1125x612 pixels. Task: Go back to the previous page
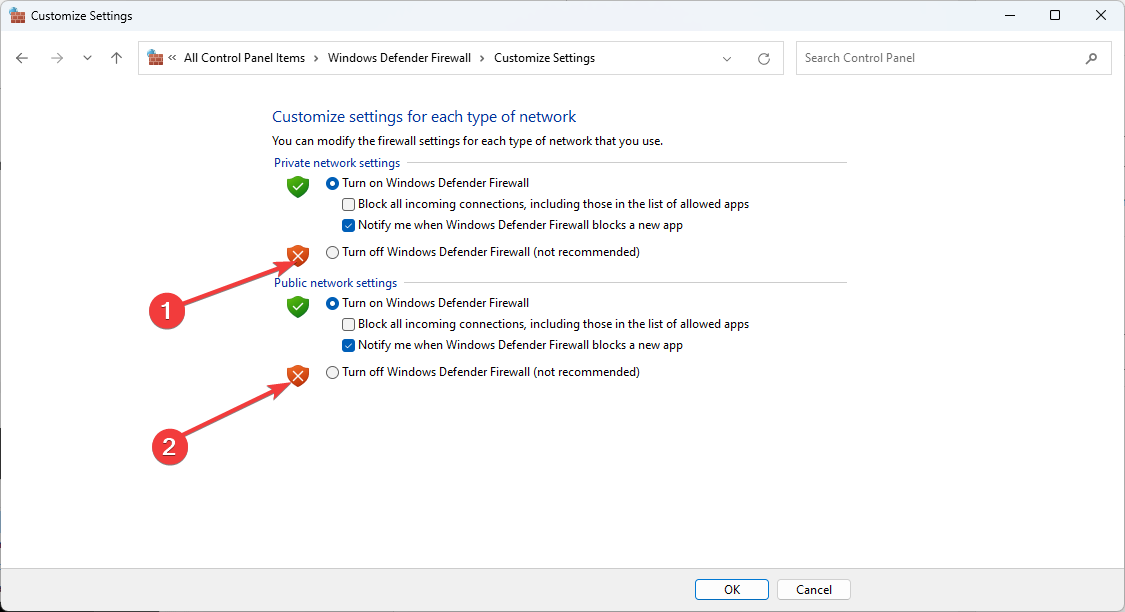coord(22,58)
